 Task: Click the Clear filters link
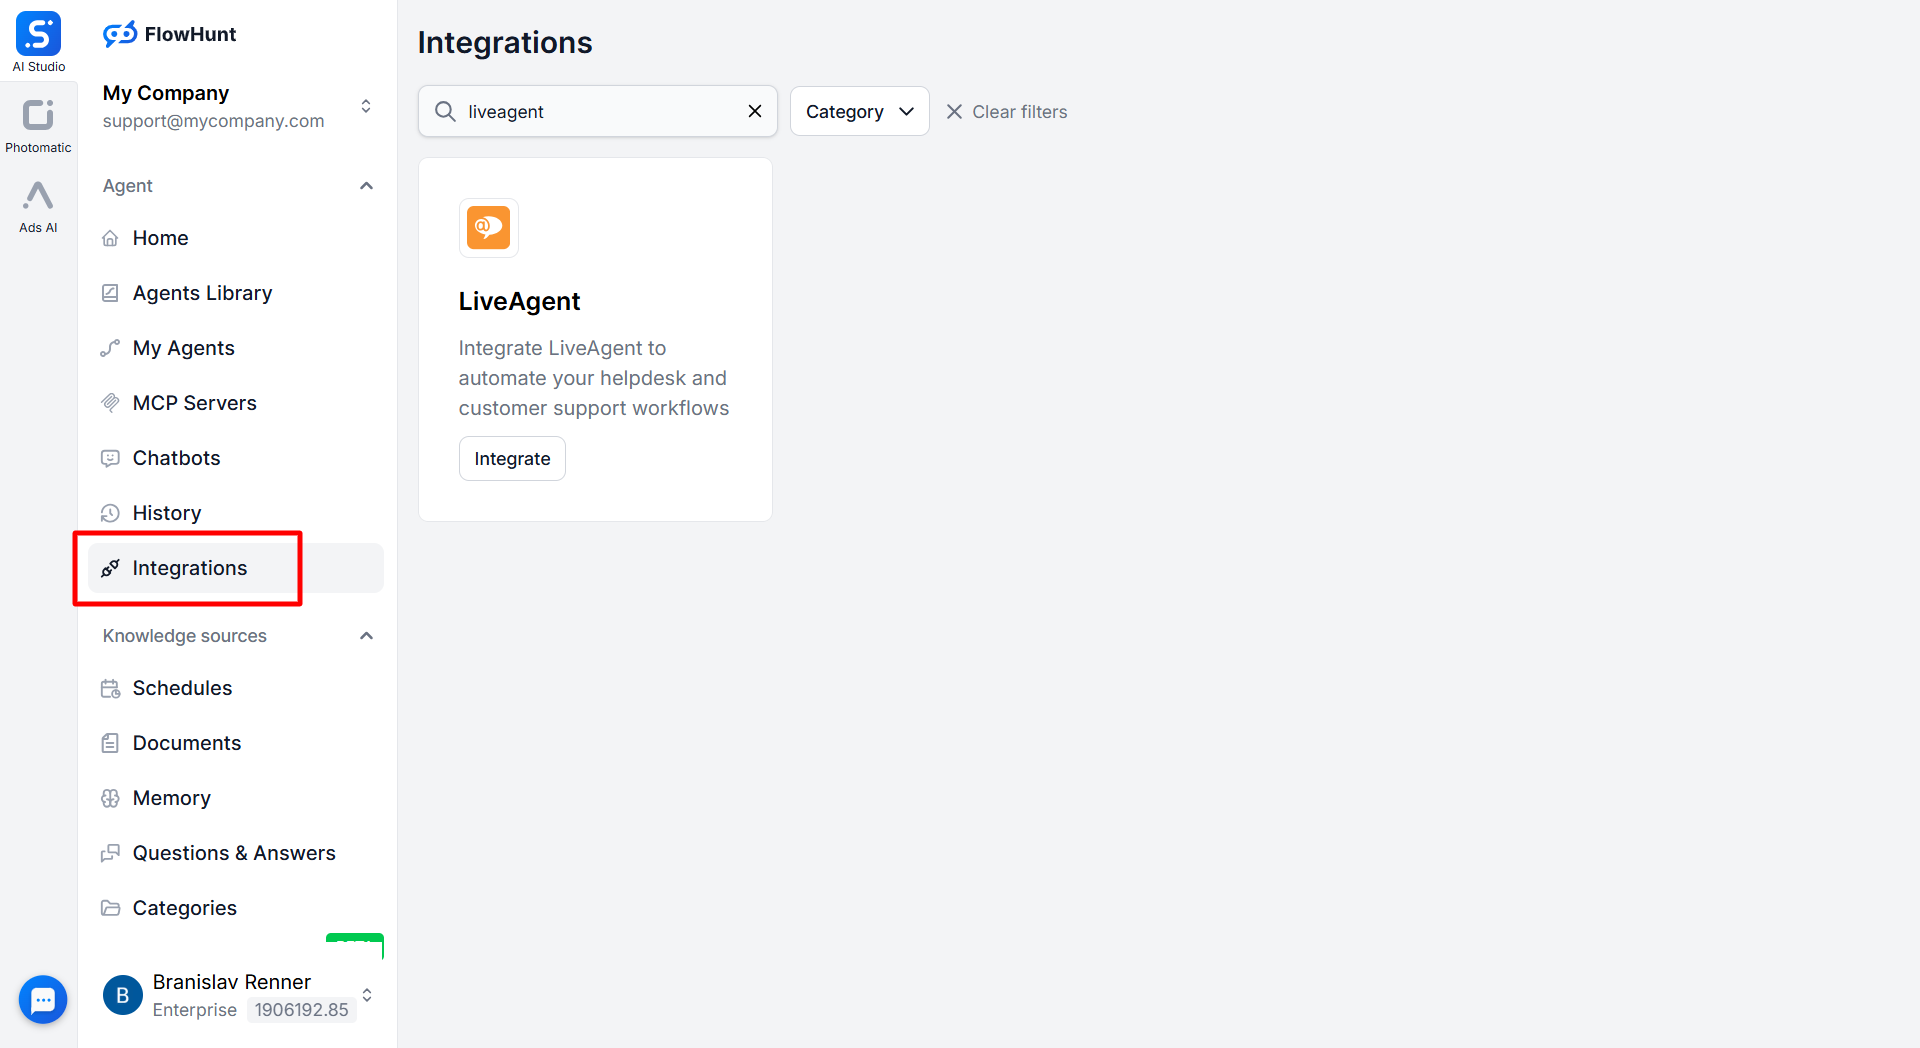[1007, 111]
